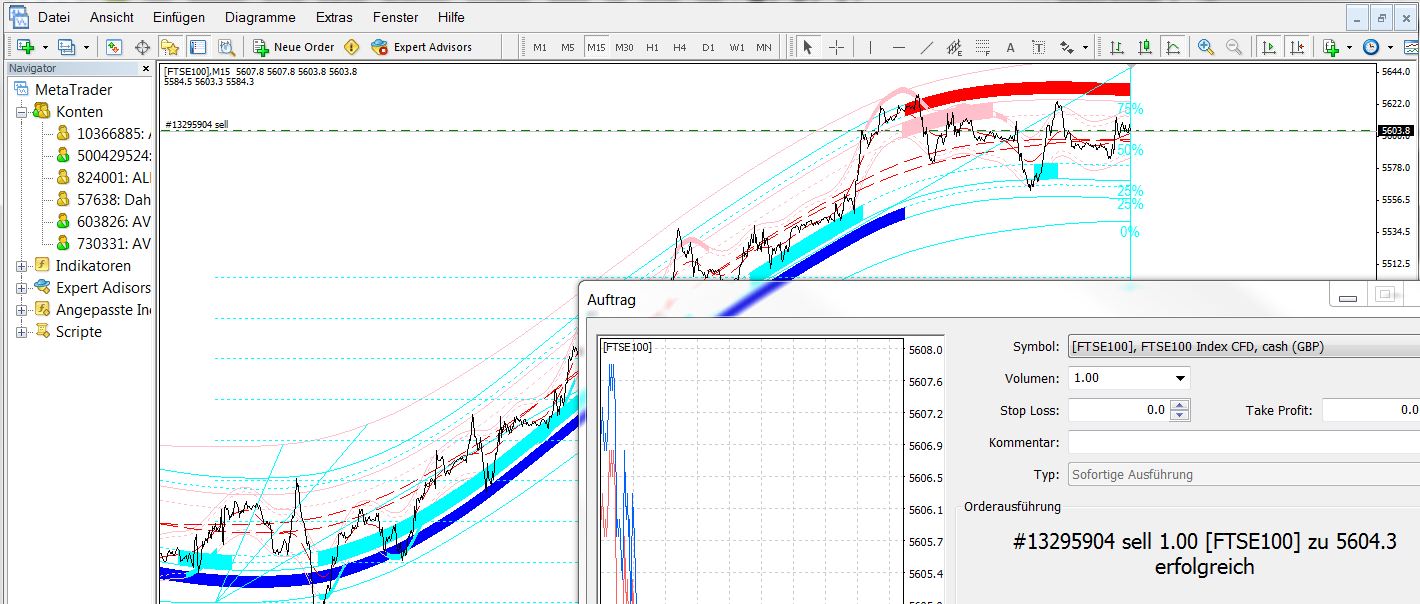Open the Ansicht menu

click(x=111, y=17)
